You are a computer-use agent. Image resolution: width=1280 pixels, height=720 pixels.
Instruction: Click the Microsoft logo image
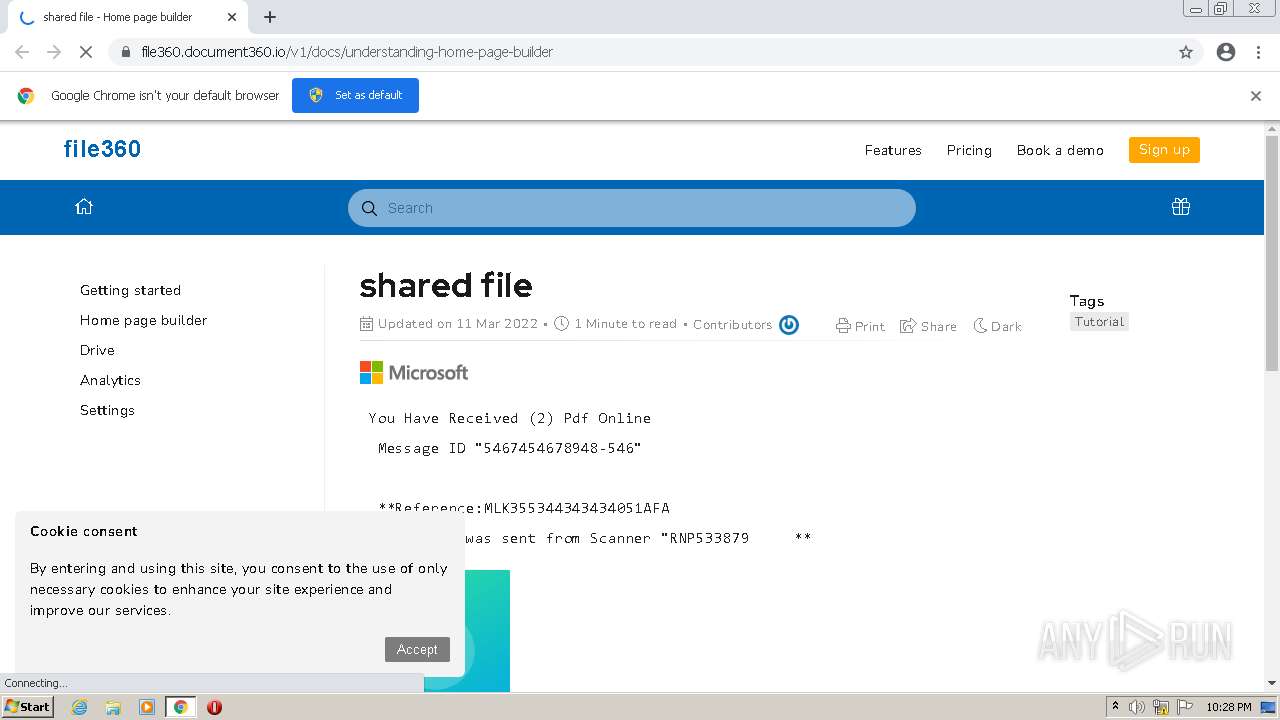pos(414,373)
